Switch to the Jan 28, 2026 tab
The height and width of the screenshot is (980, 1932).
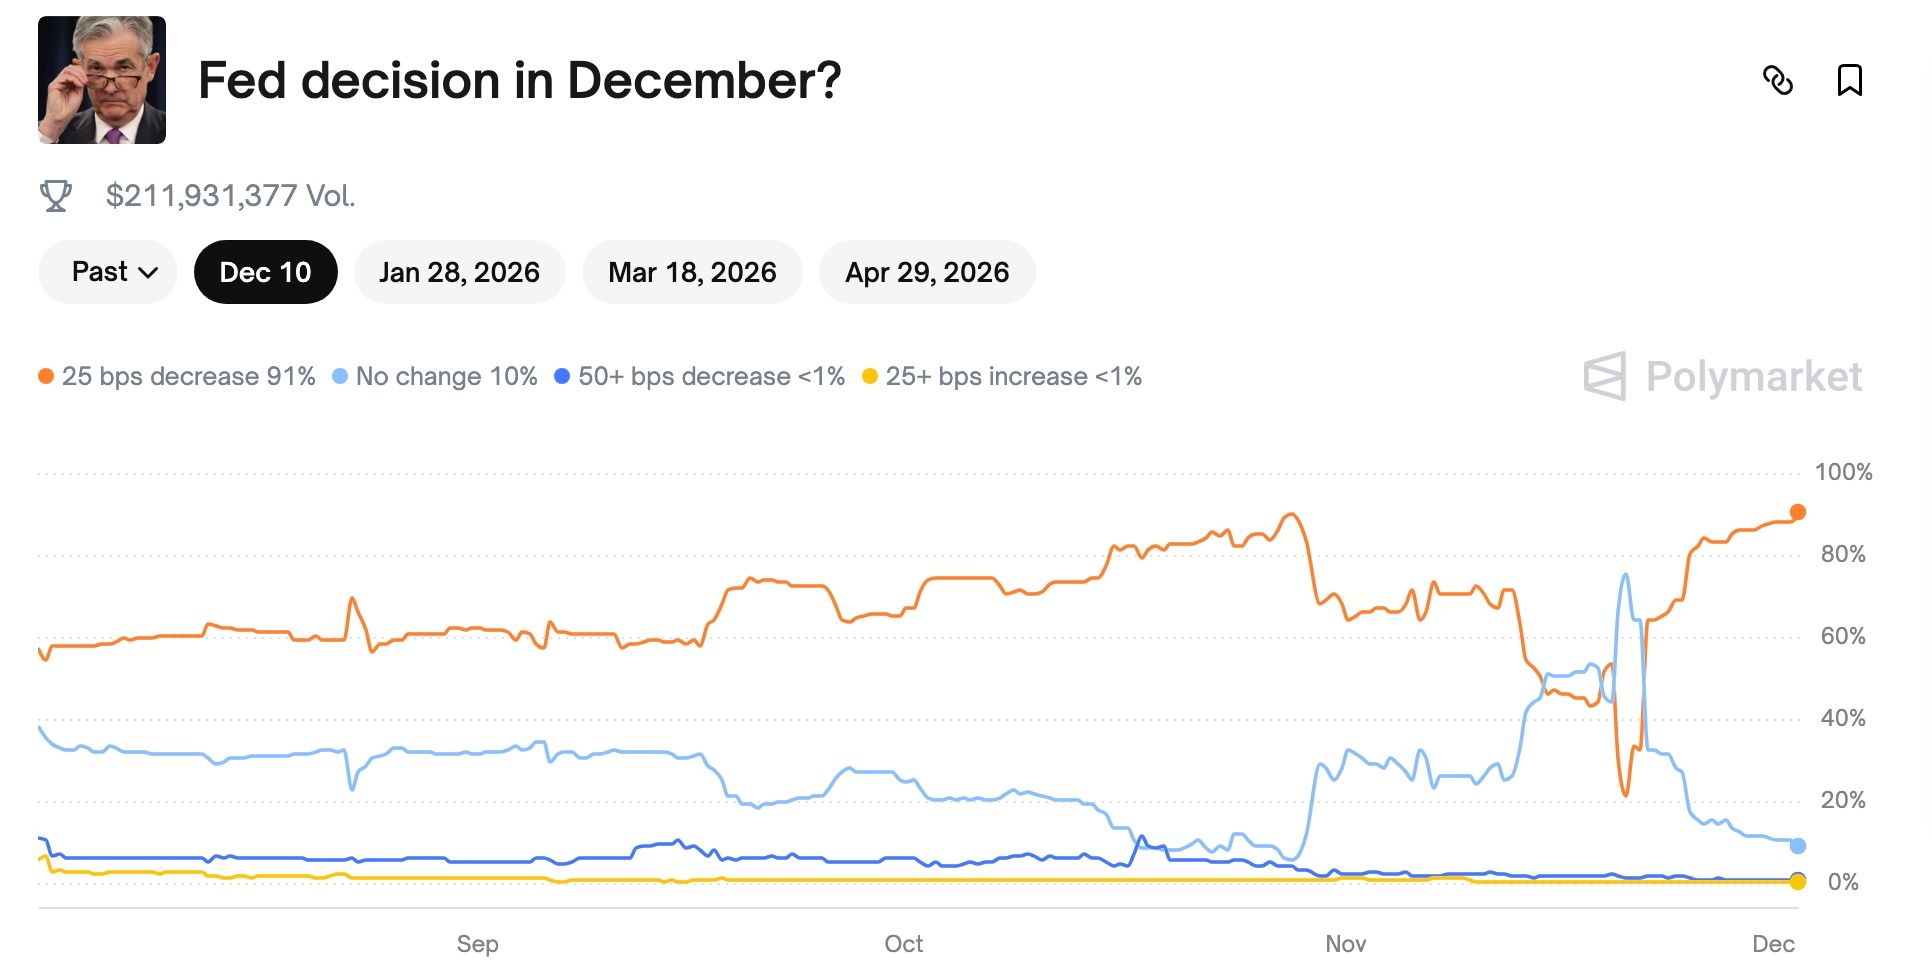coord(459,272)
